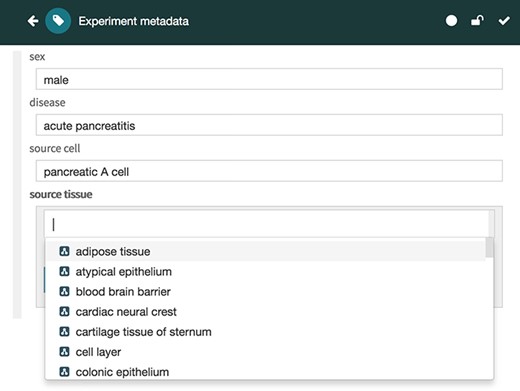520x391 pixels.
Task: Click the disease label
Action: tap(47, 102)
